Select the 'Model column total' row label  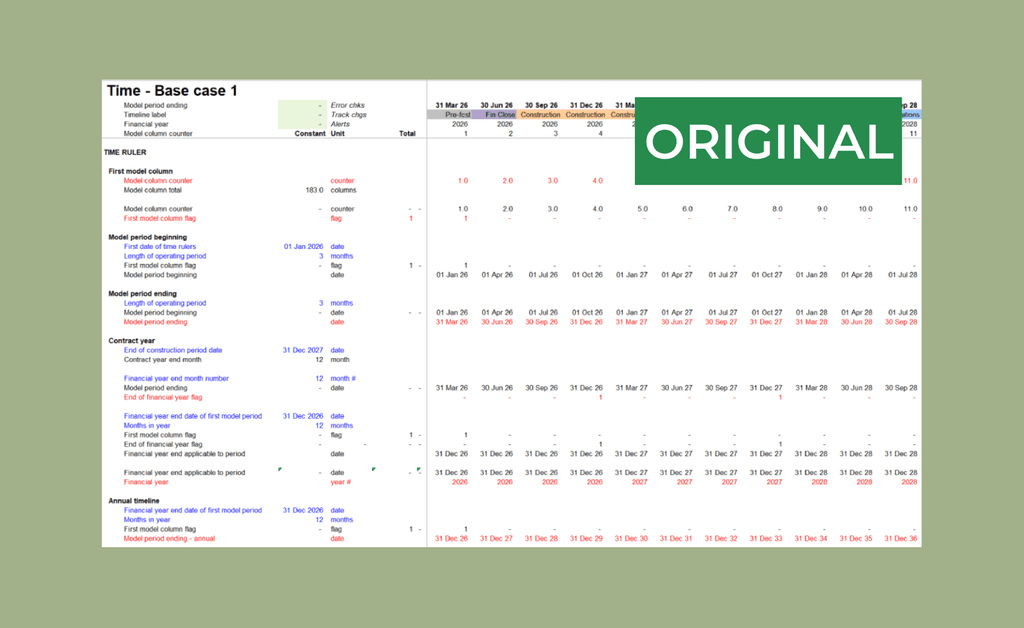tap(153, 191)
